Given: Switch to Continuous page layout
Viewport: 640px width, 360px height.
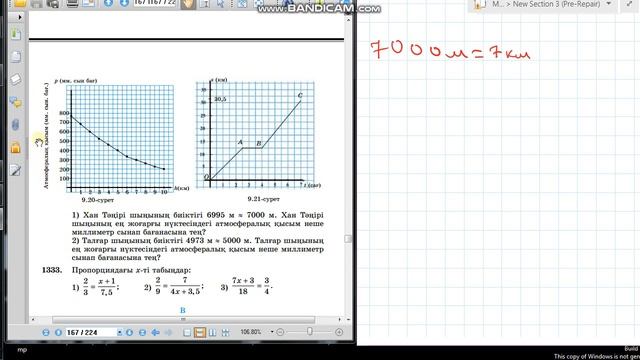Looking at the screenshot, I should [200, 333].
